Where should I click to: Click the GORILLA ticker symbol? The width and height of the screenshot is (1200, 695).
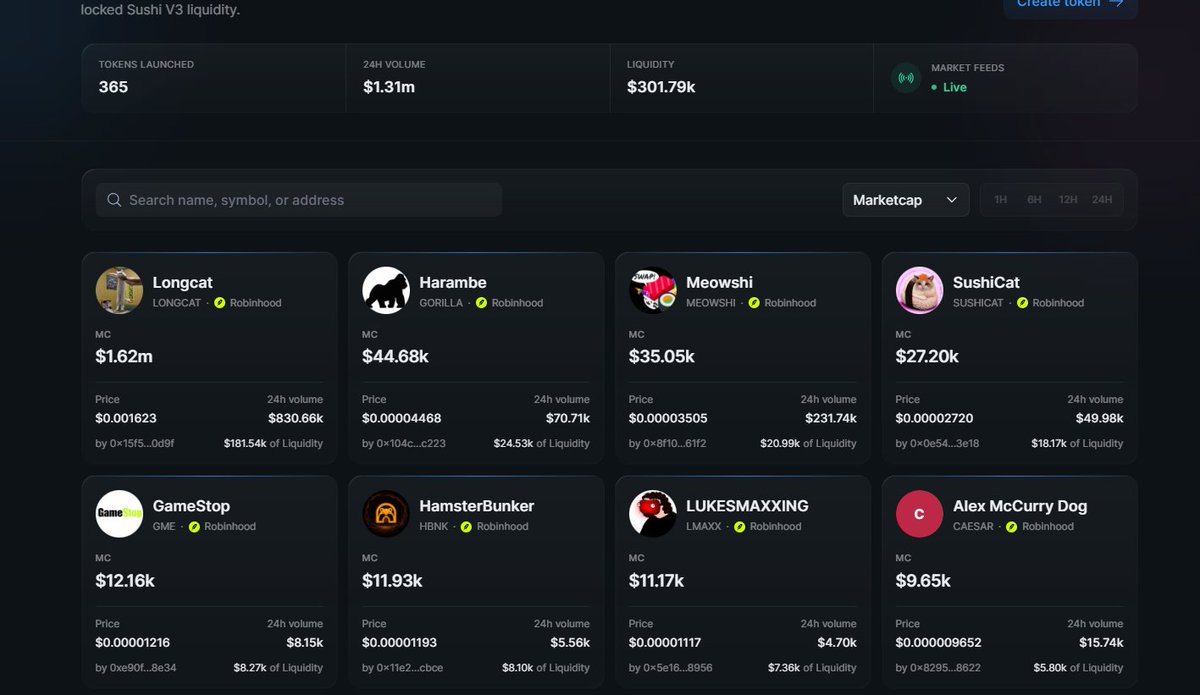[x=441, y=303]
